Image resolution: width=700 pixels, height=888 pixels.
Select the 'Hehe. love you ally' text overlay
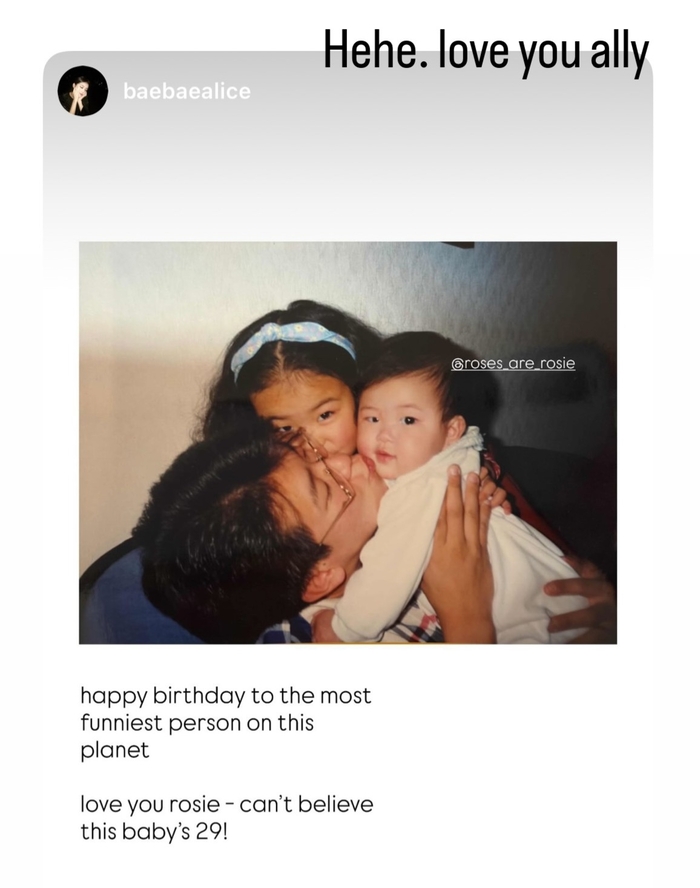tap(486, 49)
